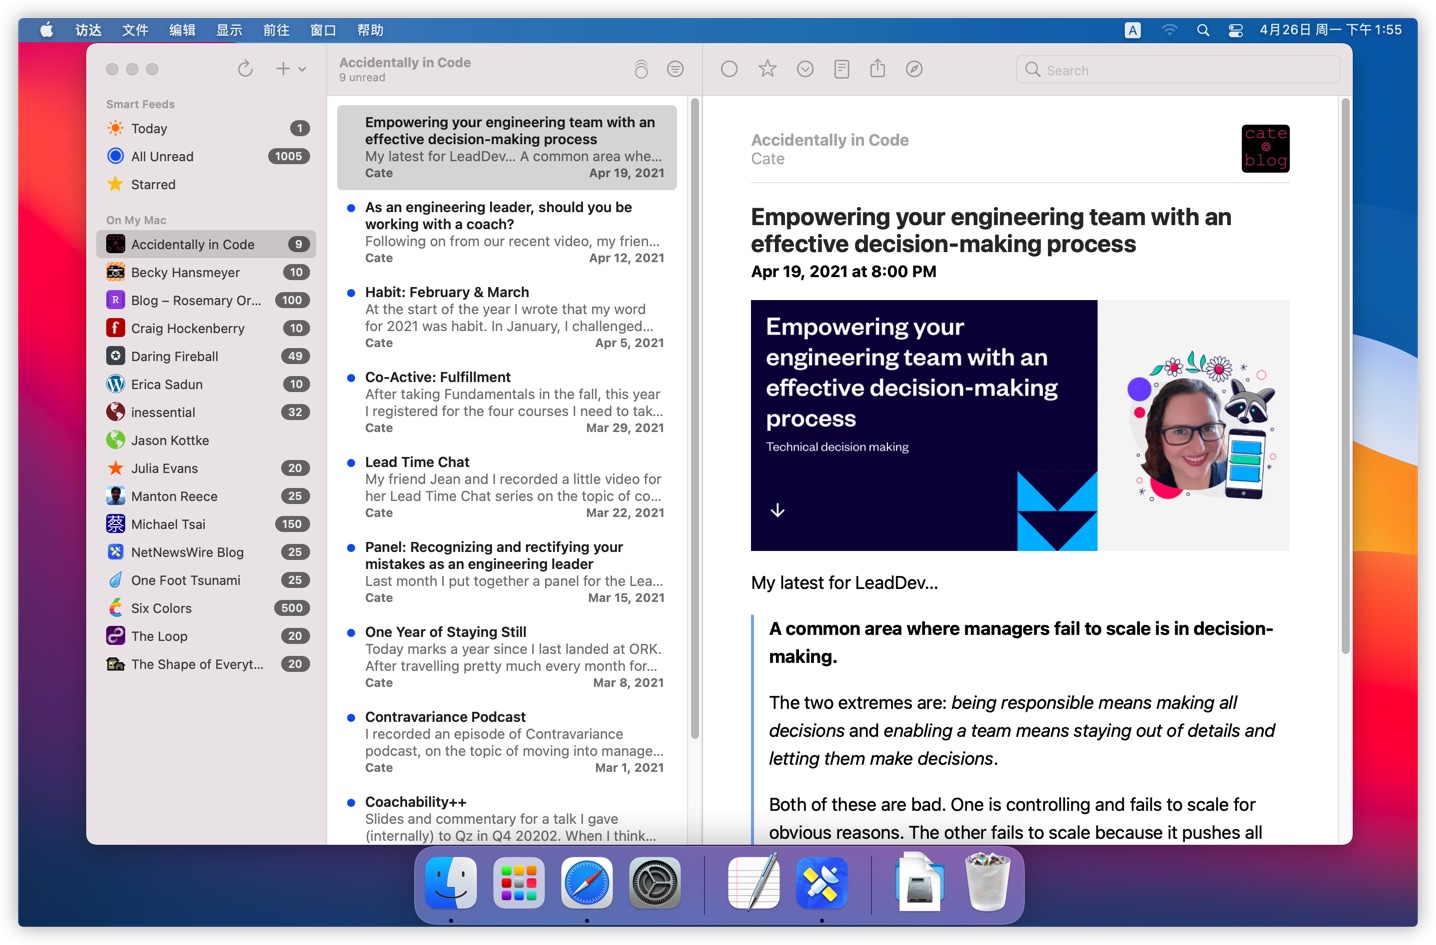1436x945 pixels.
Task: Open the Panel: Recognizing and rectifying mistakes article
Action: 507,572
